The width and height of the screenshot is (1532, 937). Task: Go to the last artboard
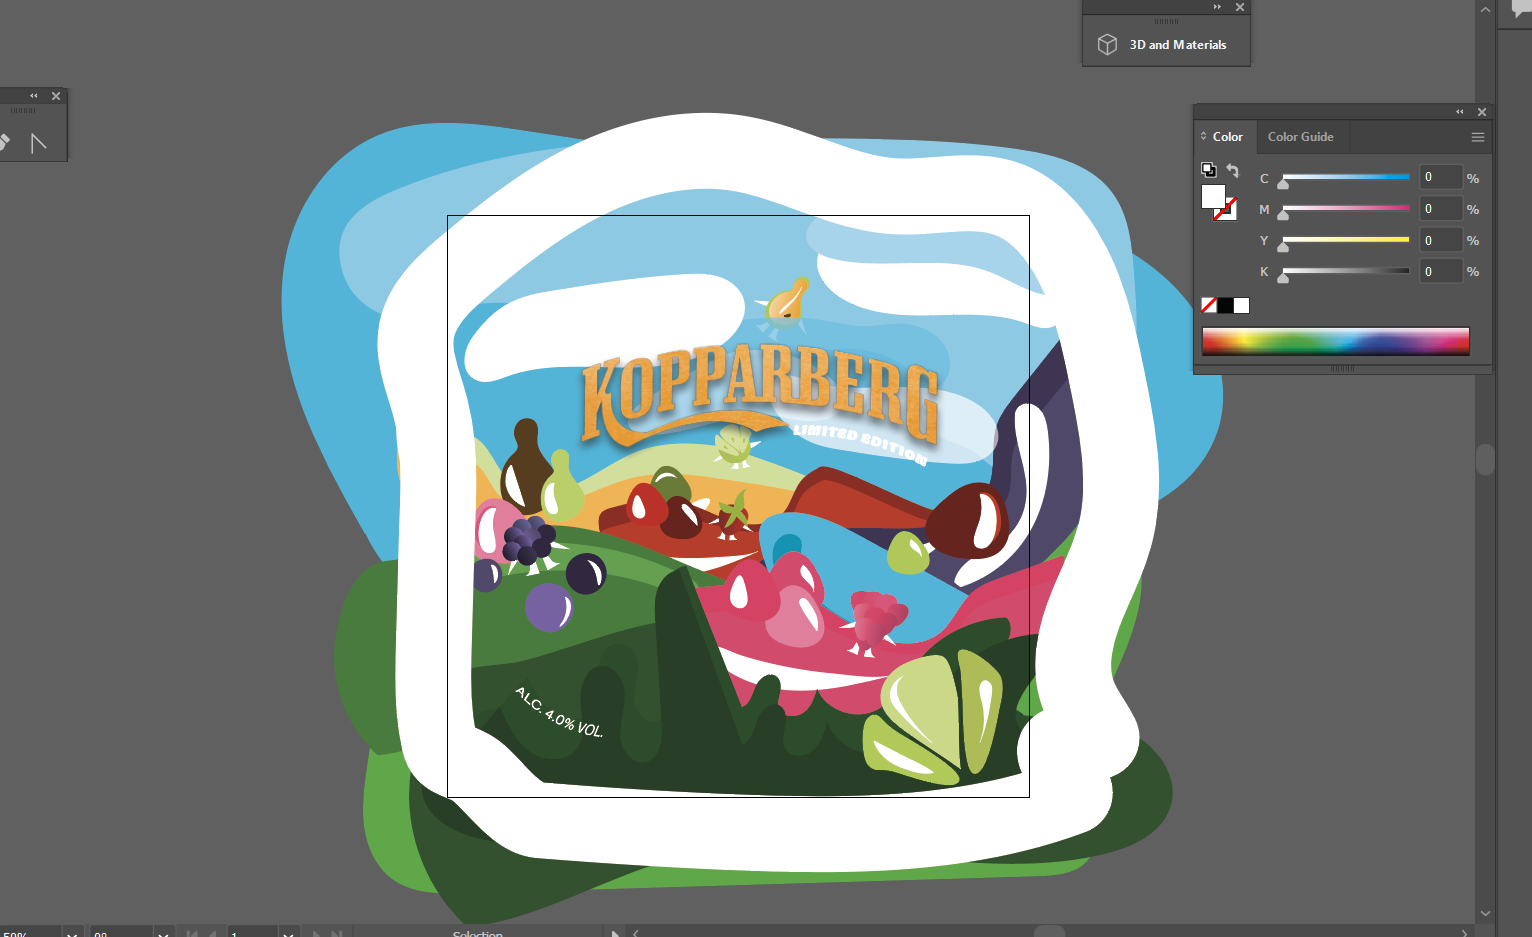tap(337, 933)
